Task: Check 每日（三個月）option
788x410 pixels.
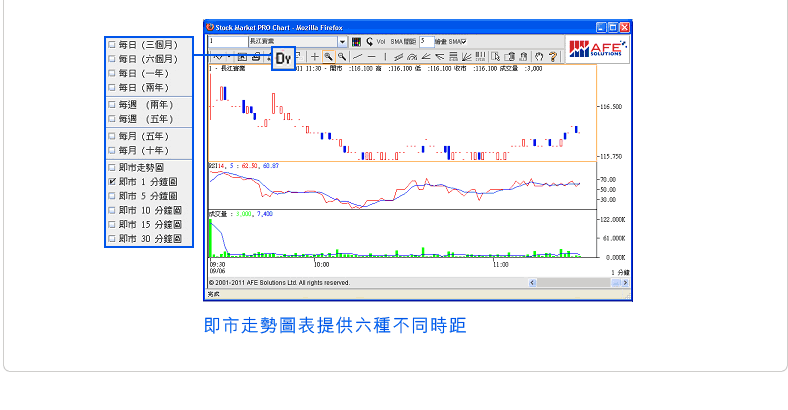Action: (x=112, y=45)
